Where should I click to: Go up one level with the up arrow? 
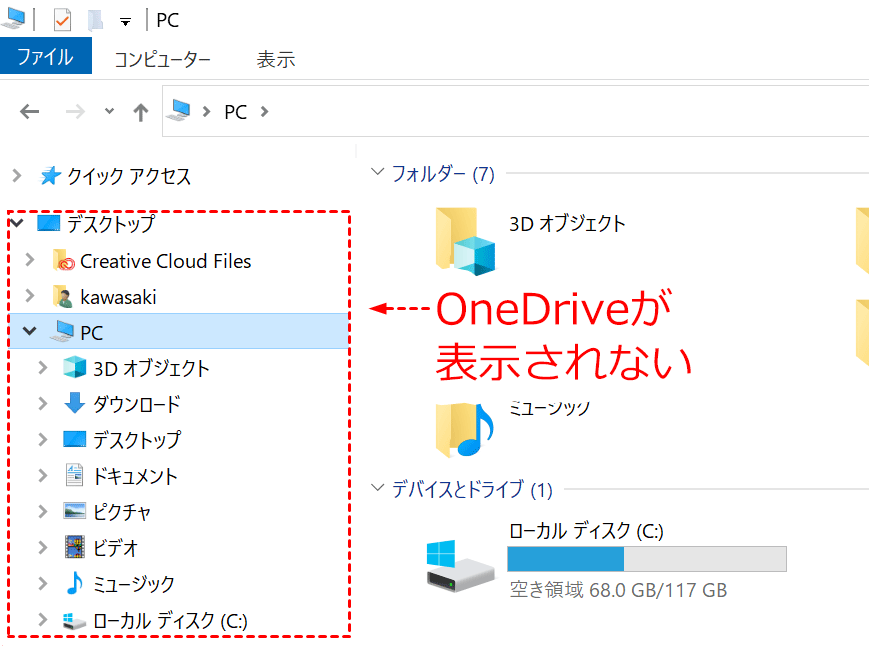point(141,112)
